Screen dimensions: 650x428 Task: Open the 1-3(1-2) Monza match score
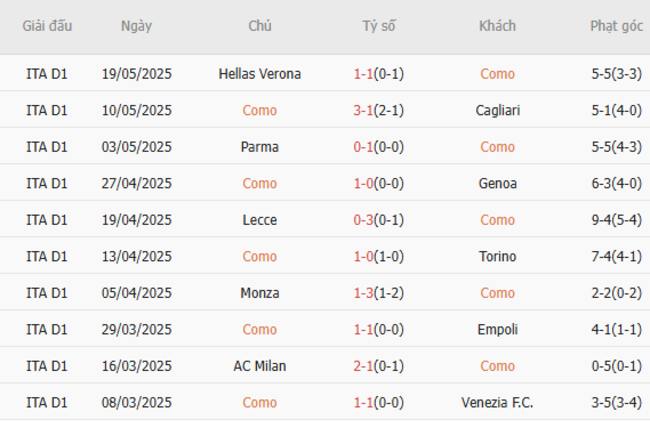pos(378,293)
